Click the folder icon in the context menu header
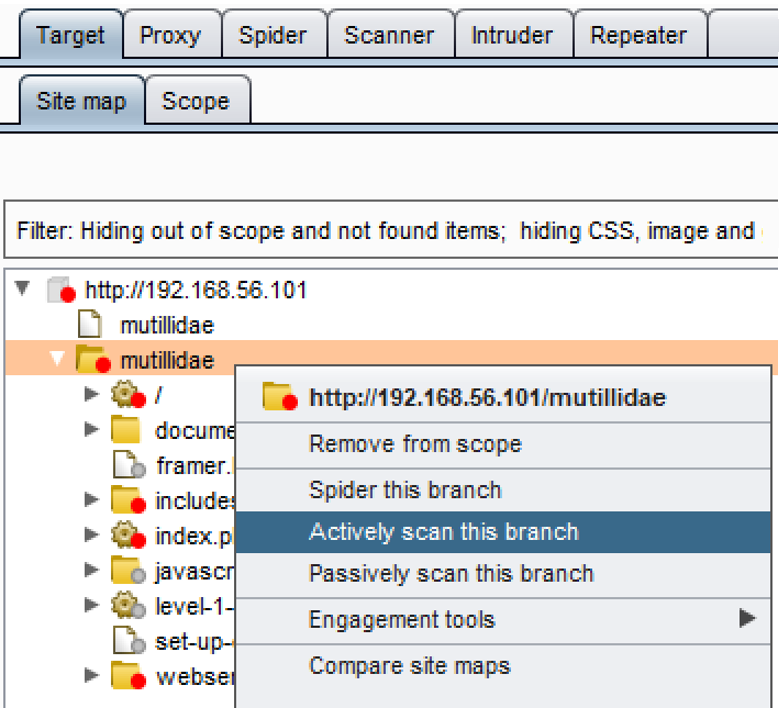The width and height of the screenshot is (779, 708). (279, 397)
